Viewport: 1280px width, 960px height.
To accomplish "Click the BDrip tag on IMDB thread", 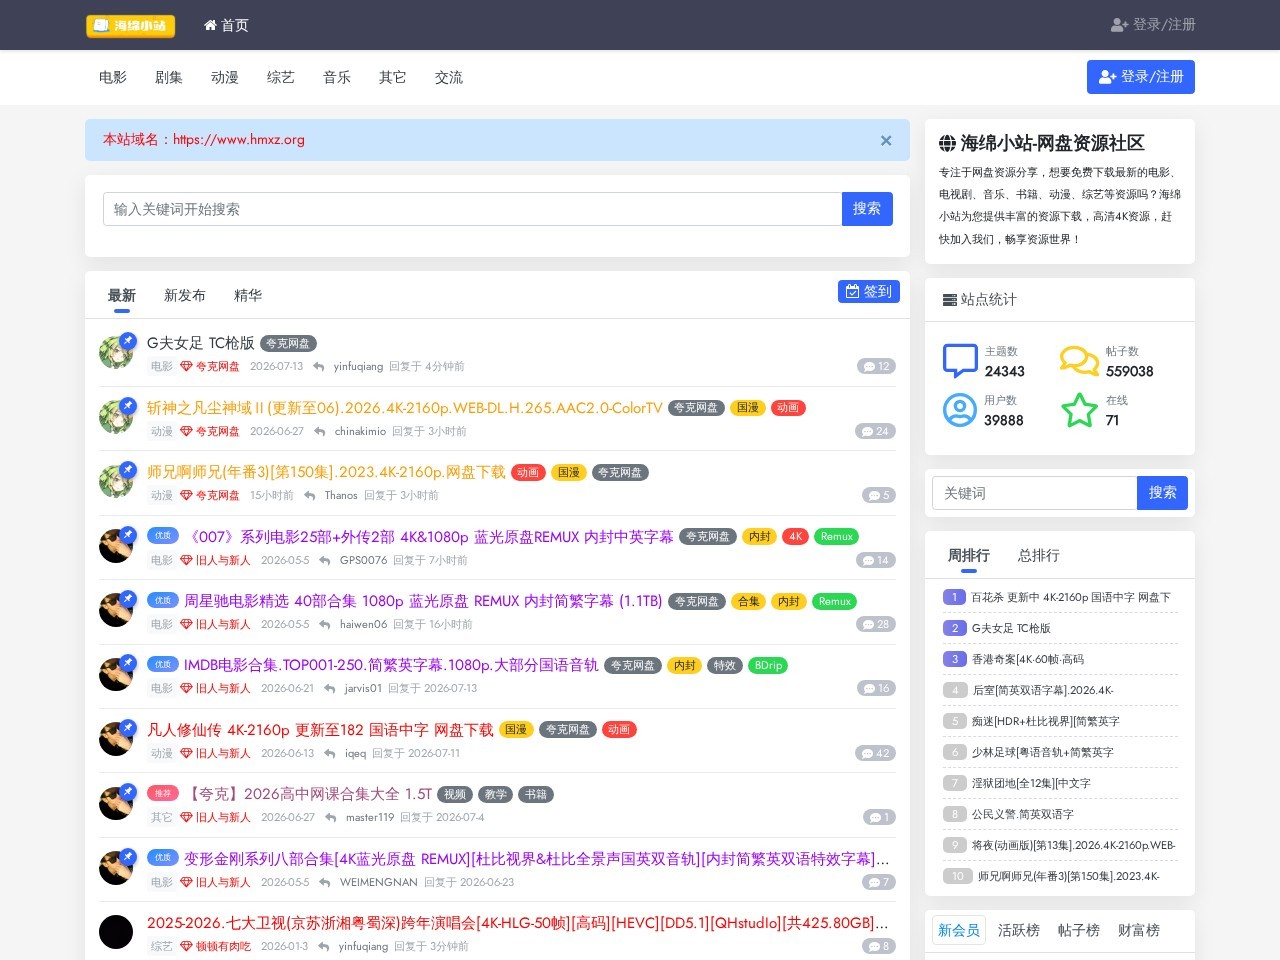I will 768,665.
